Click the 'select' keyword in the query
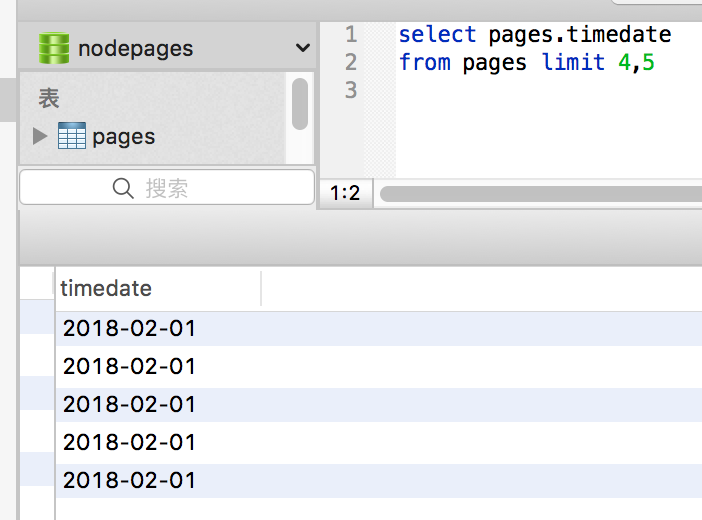The width and height of the screenshot is (702, 520). pos(437,34)
